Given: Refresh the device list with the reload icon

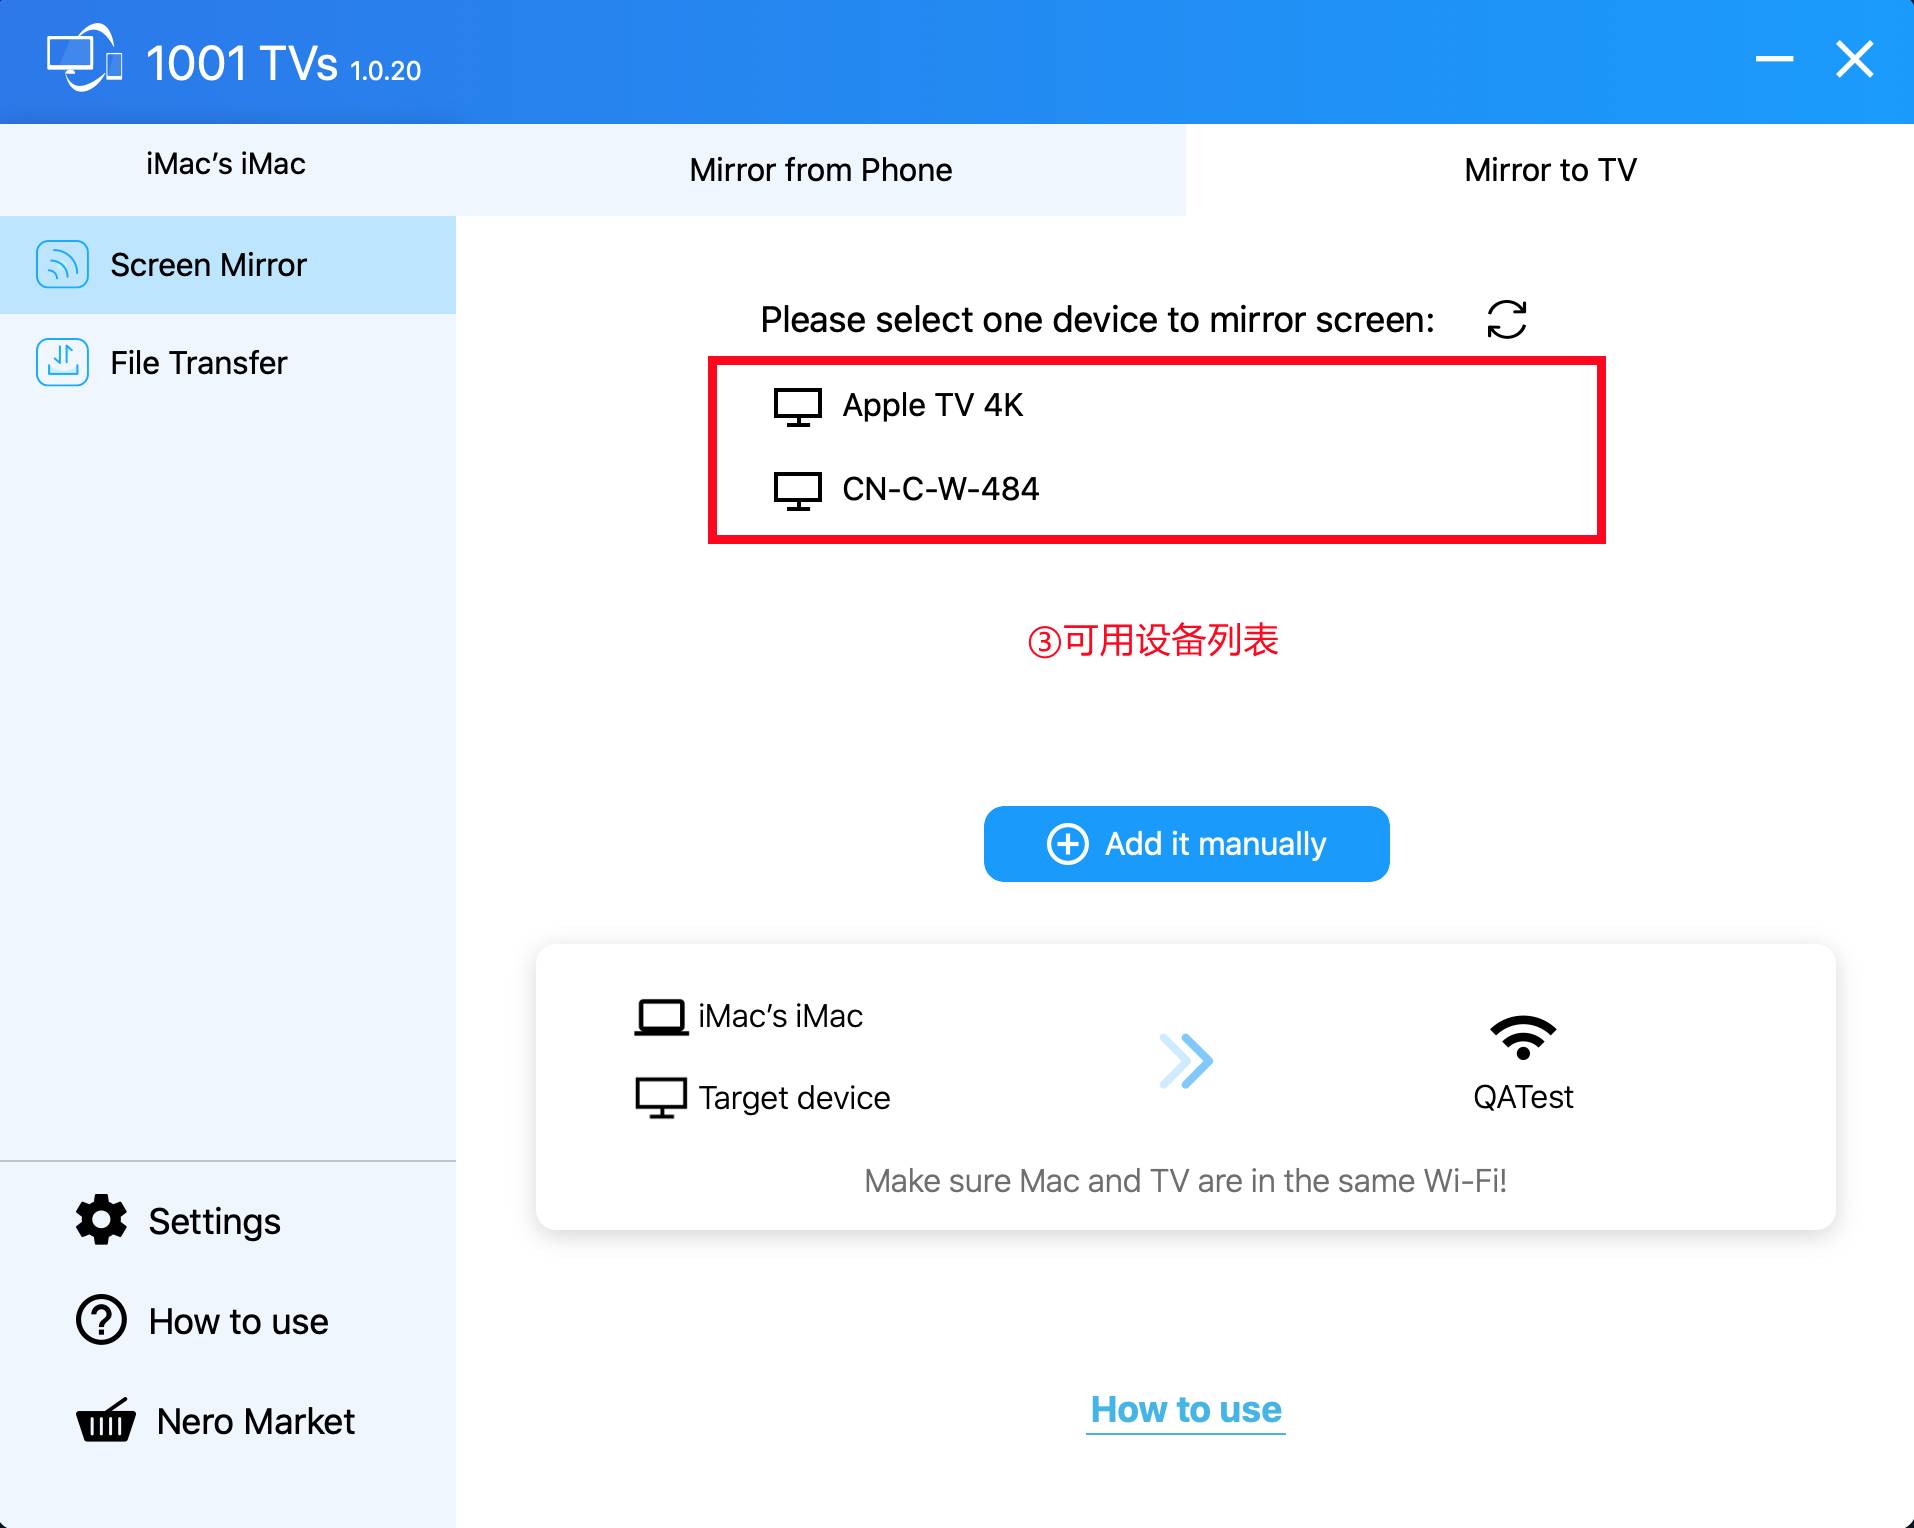Looking at the screenshot, I should [x=1506, y=320].
